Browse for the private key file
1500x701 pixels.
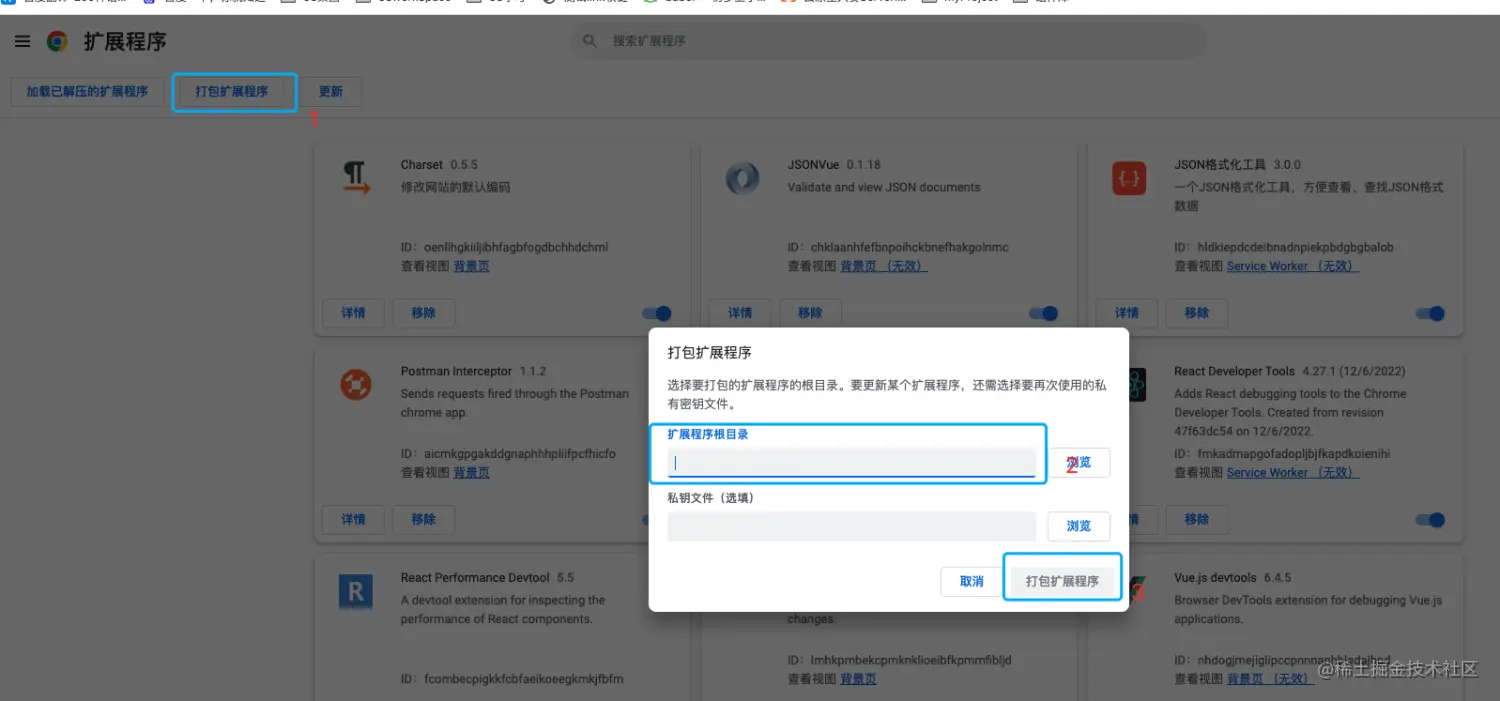coord(1079,526)
